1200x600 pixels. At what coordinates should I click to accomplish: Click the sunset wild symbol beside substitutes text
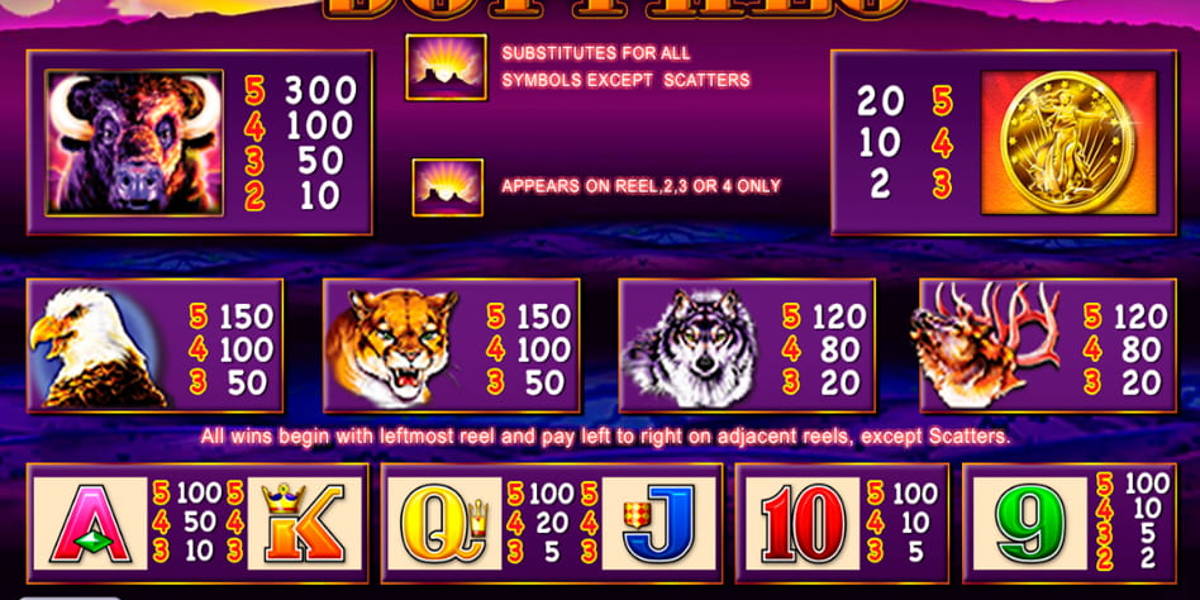445,66
